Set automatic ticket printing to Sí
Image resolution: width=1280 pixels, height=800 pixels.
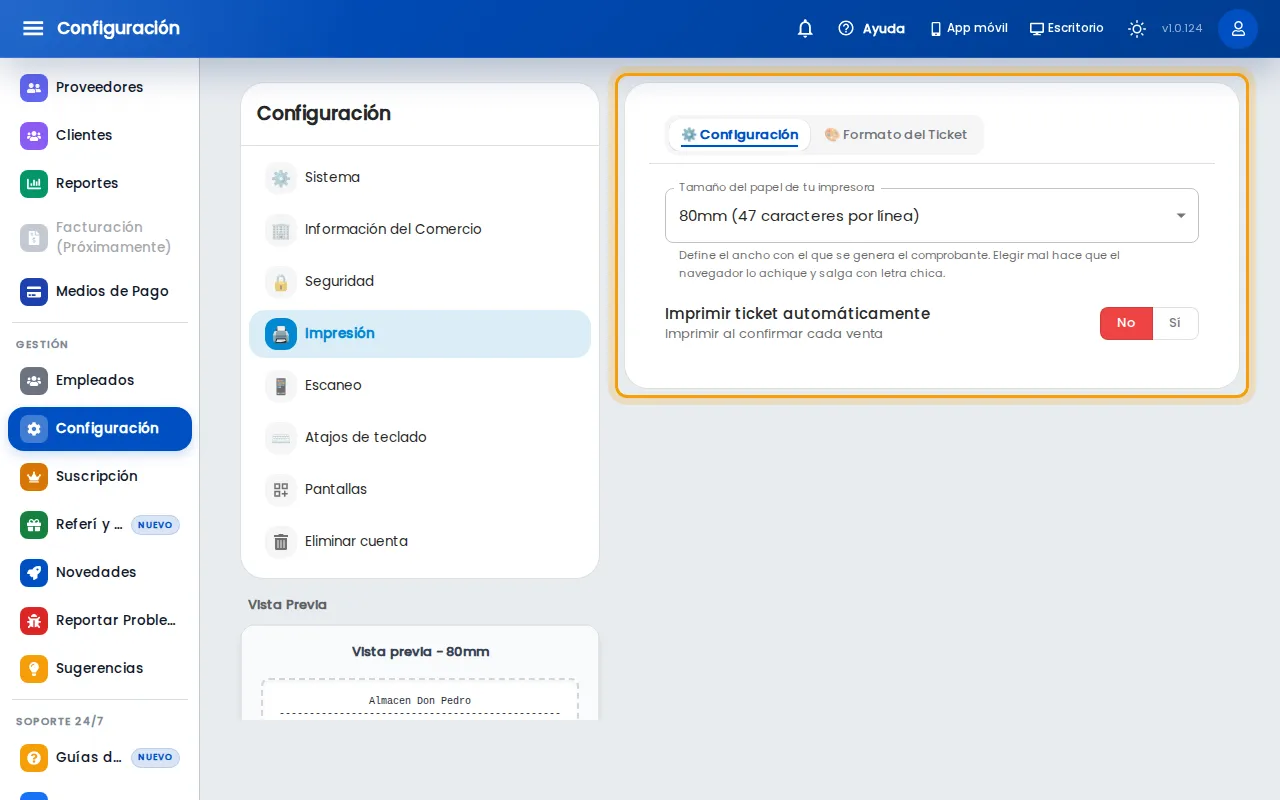[1175, 323]
